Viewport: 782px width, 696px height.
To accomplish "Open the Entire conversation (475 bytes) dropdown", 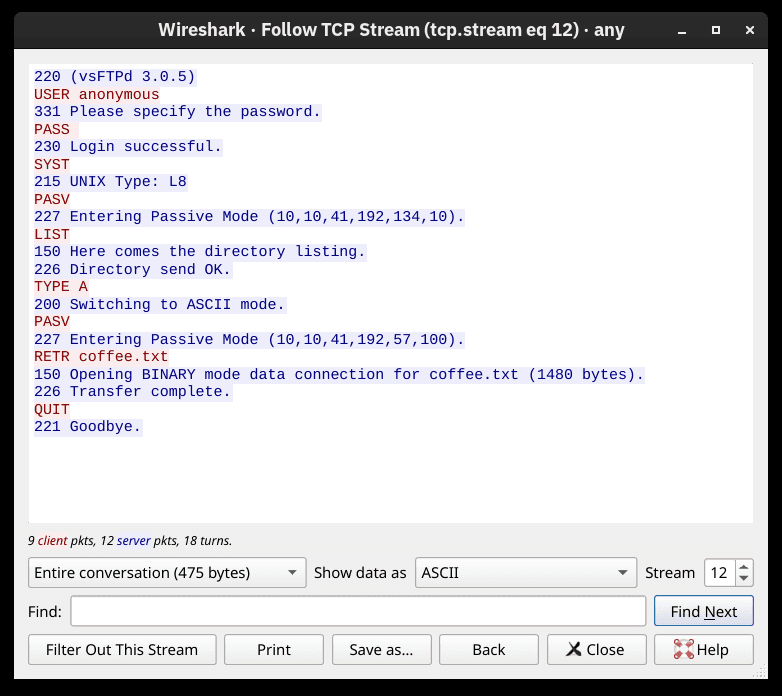I will point(166,573).
